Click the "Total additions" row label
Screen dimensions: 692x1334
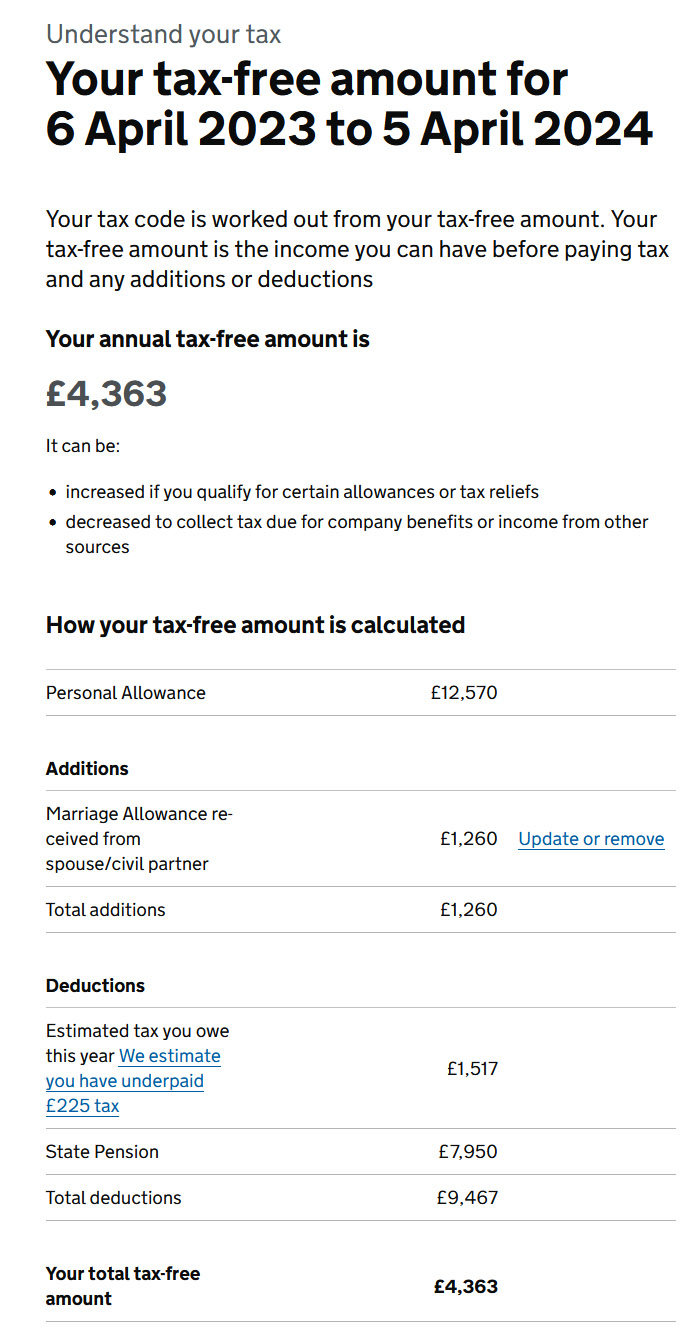(105, 910)
